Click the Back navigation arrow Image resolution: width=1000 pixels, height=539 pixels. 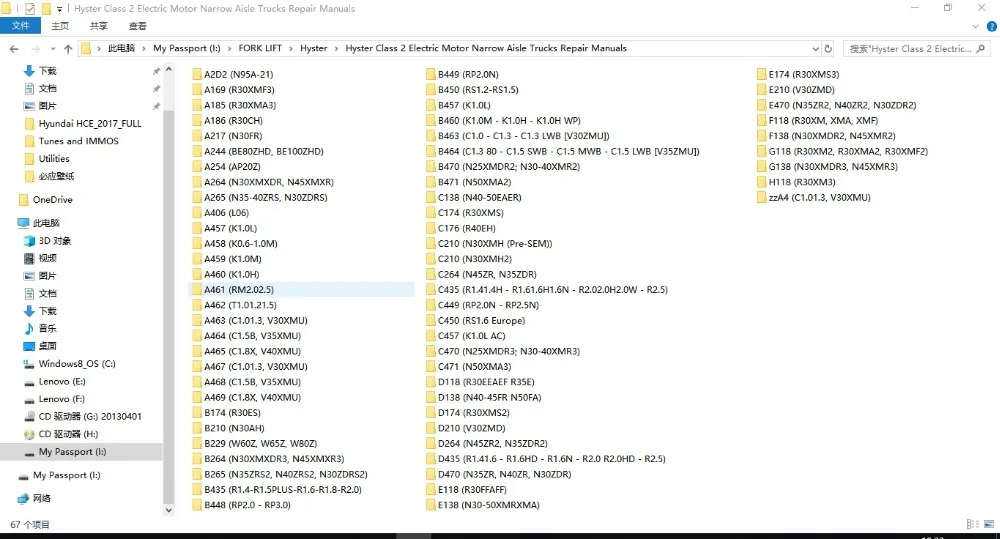click(14, 48)
